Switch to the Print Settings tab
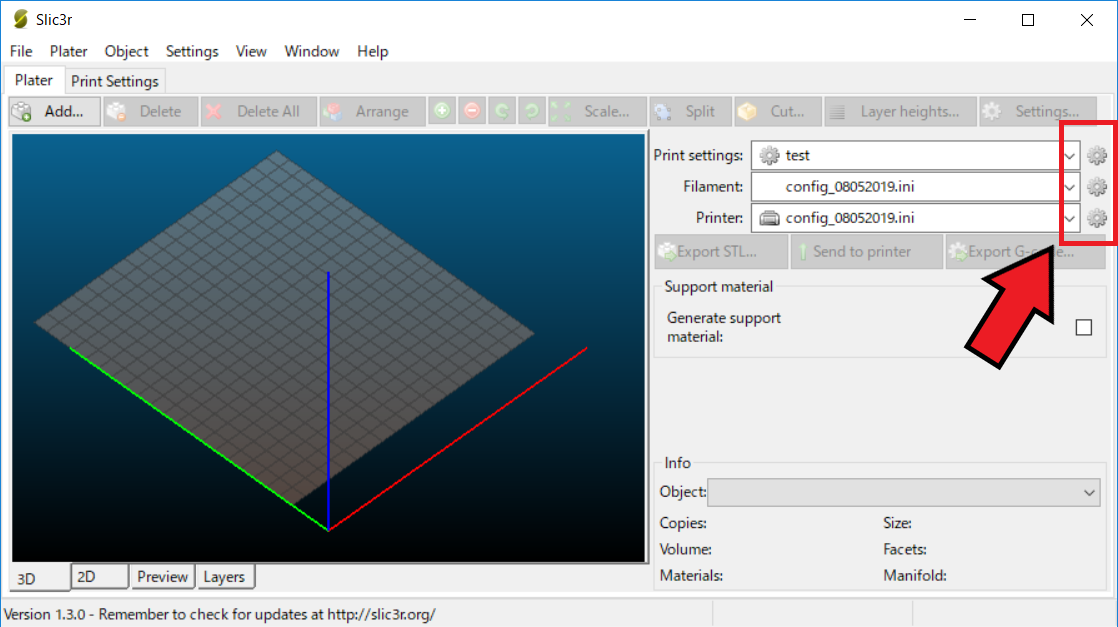 (115, 81)
